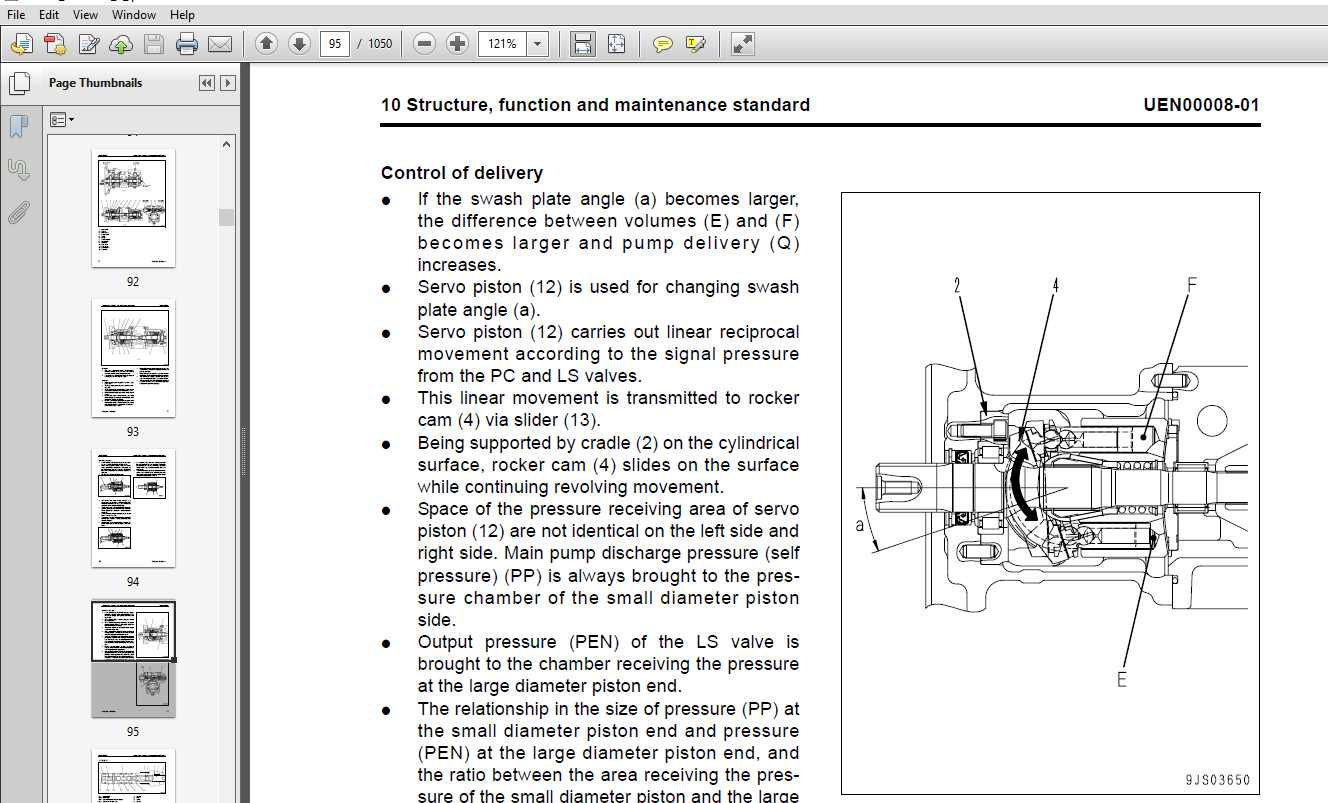Click the page header '10 Structure, function and maintenance standard'
Image resolution: width=1328 pixels, height=803 pixels.
click(595, 105)
